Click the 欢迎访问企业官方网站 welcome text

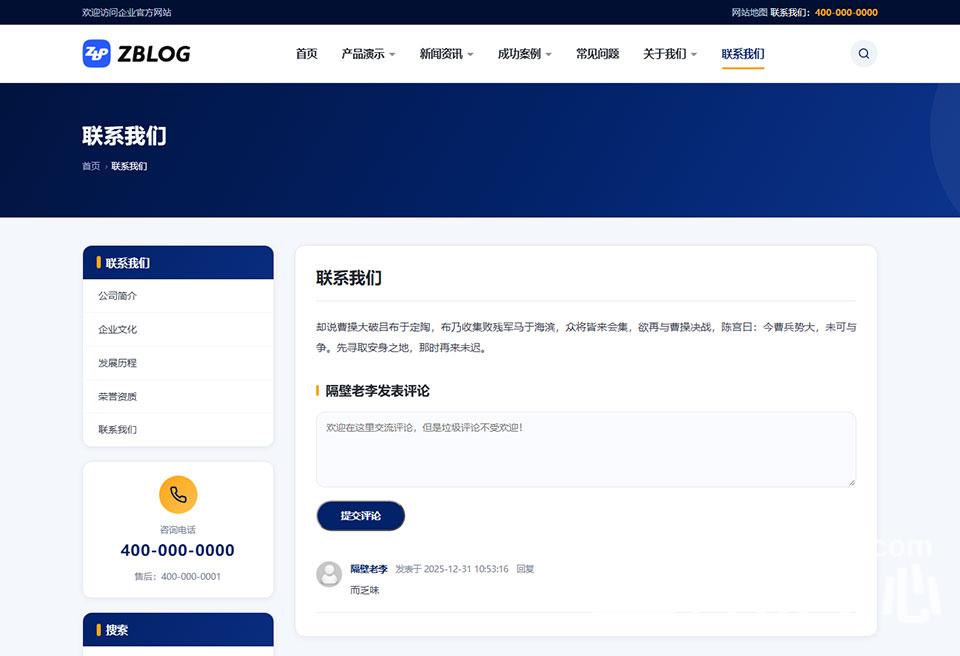tap(127, 12)
